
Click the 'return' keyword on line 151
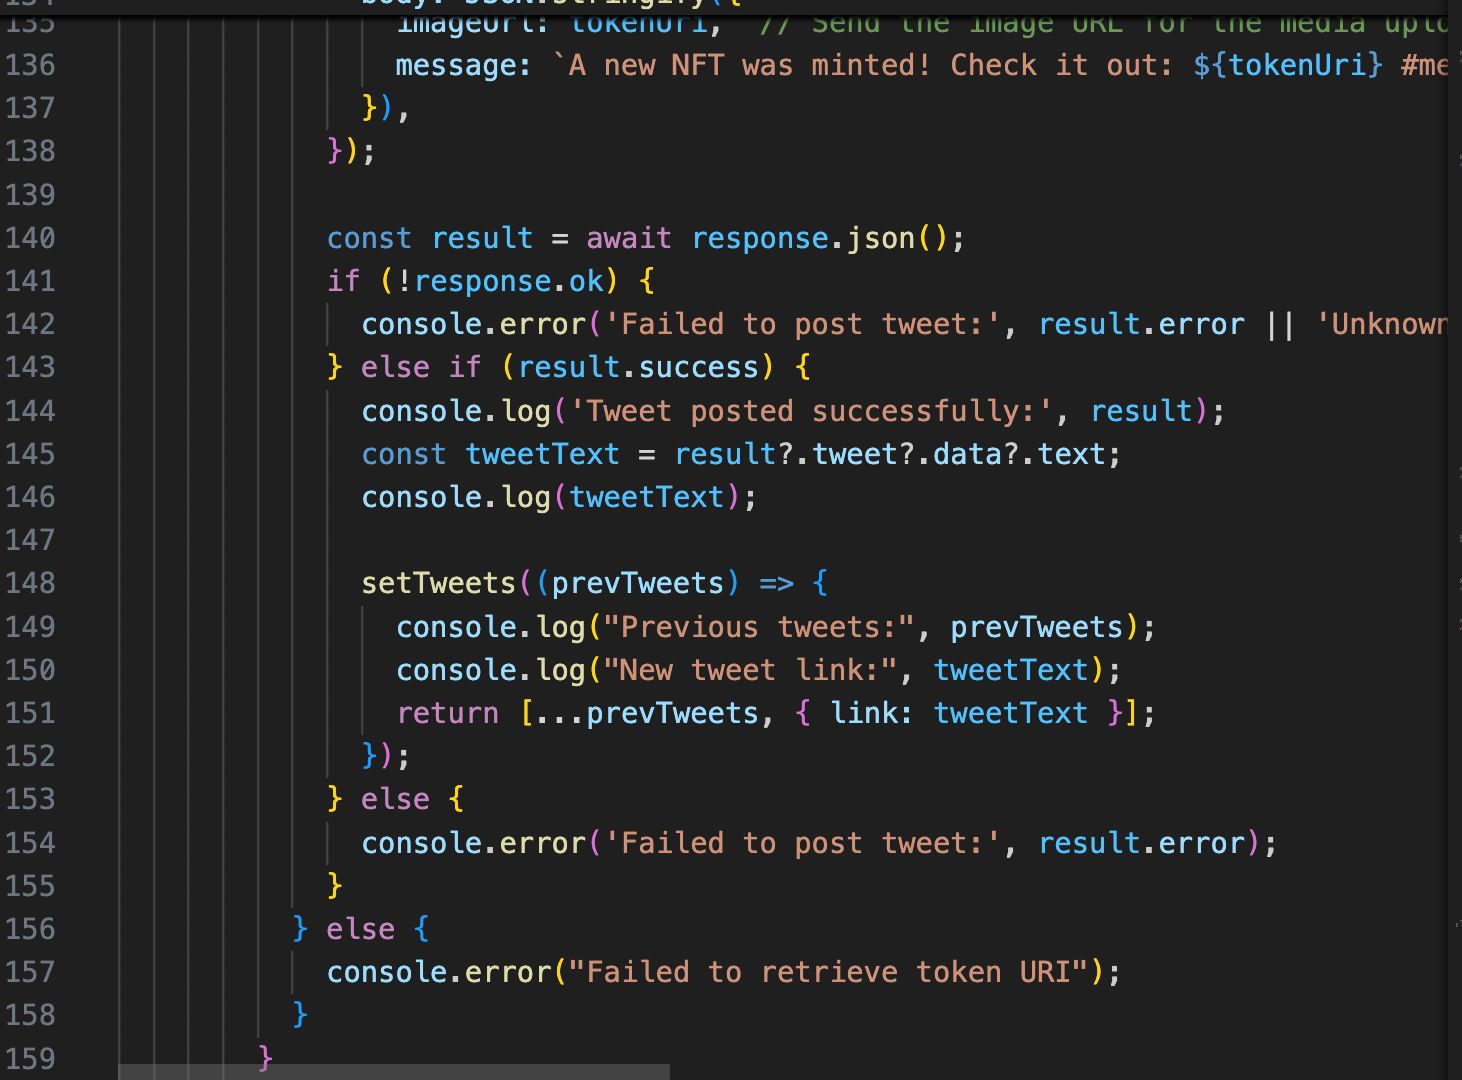click(448, 713)
